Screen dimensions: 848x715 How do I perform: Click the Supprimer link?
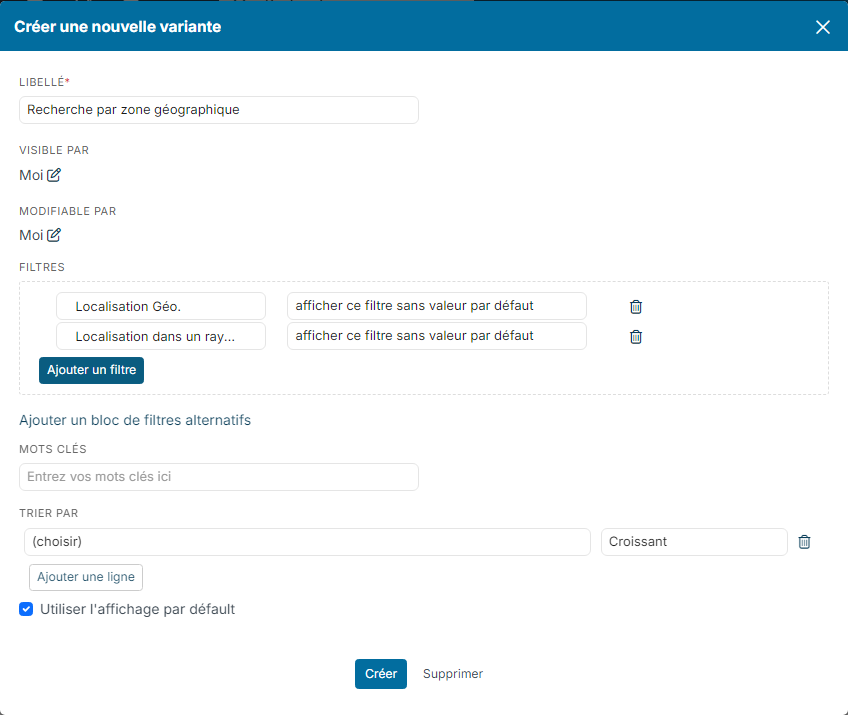[x=453, y=674]
